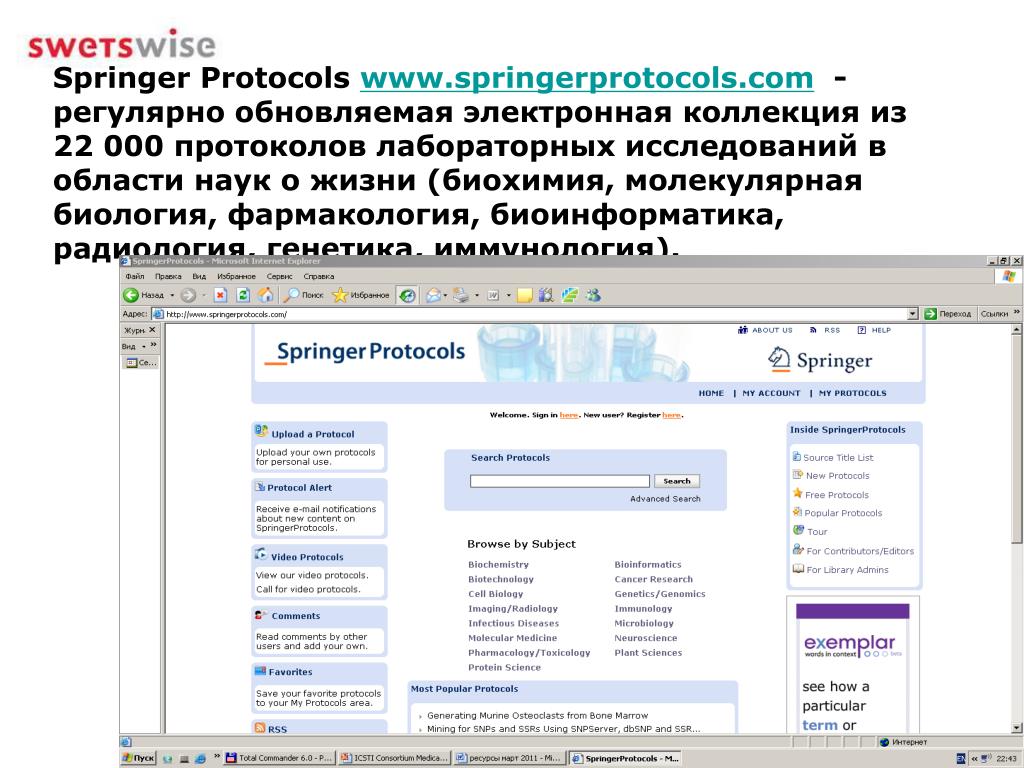Click the Tour globe icon

click(x=798, y=530)
